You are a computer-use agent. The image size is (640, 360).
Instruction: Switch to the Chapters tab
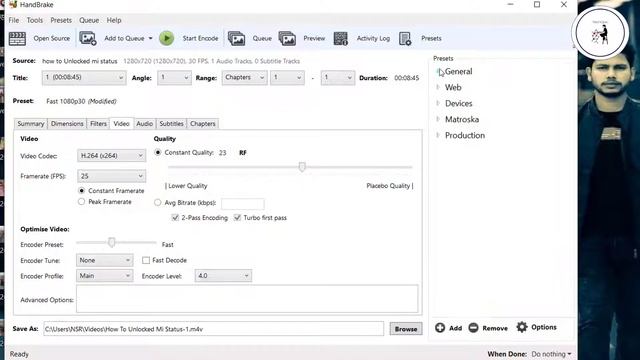(x=202, y=124)
